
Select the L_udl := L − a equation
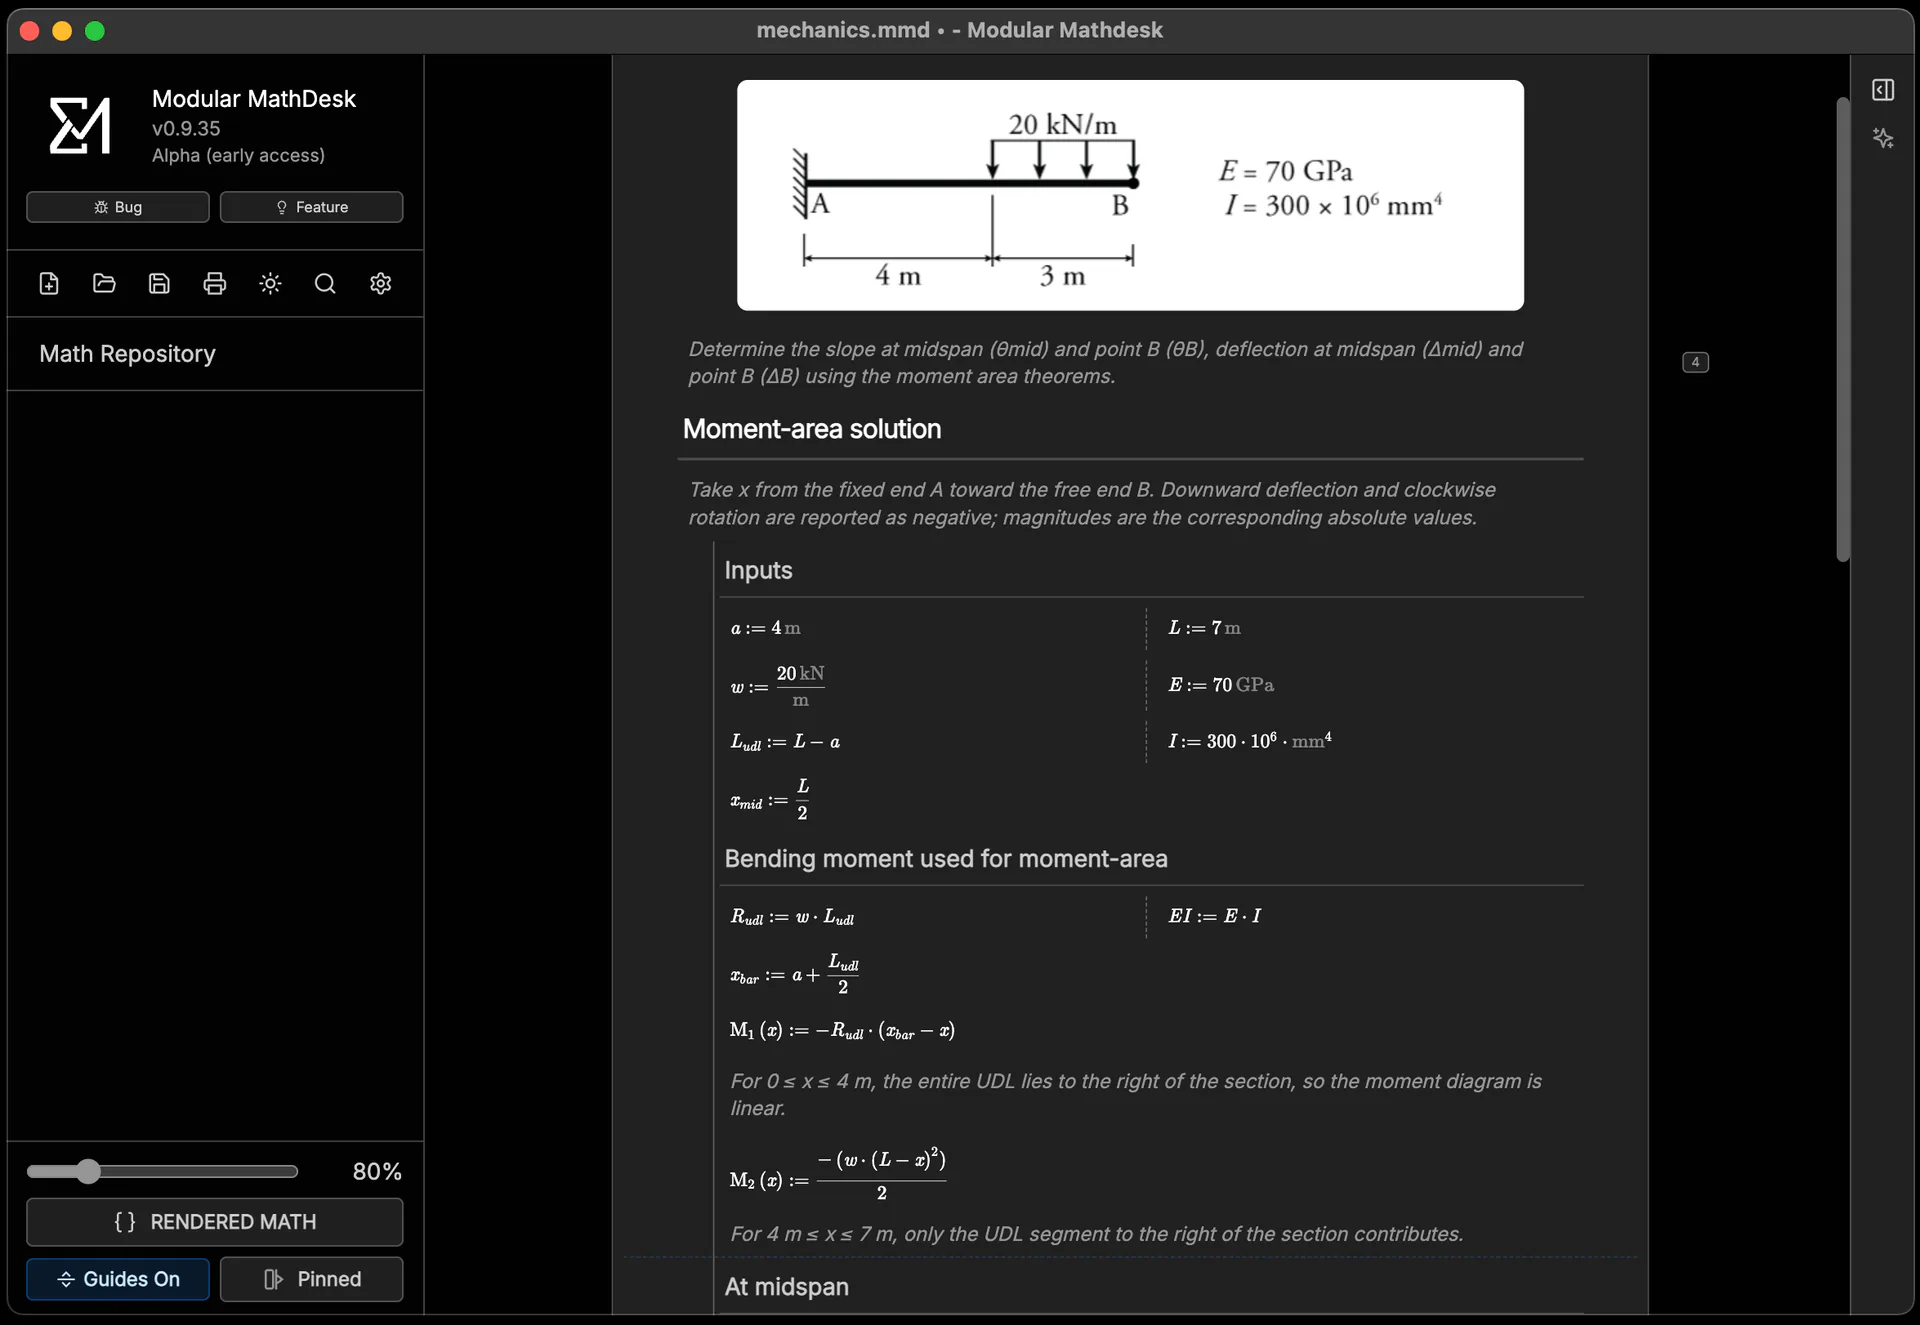coord(785,742)
